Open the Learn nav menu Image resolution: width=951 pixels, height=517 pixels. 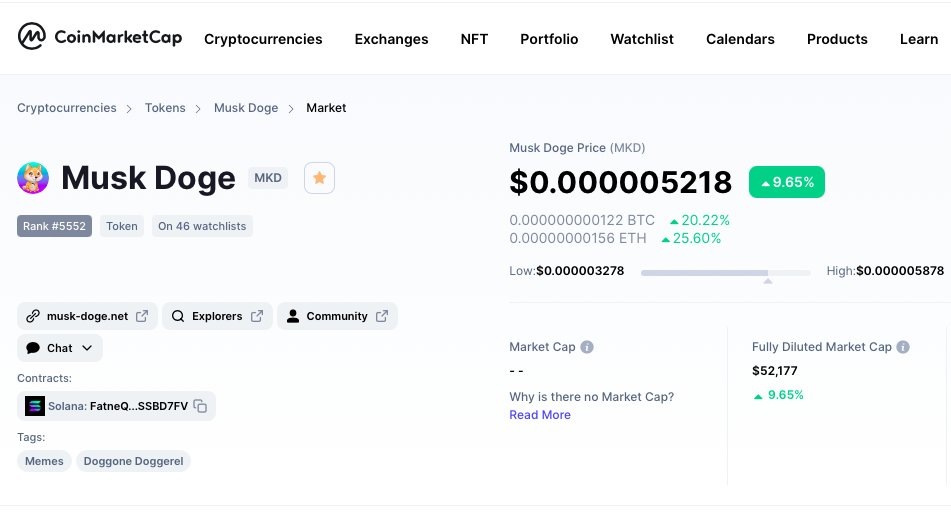[919, 39]
